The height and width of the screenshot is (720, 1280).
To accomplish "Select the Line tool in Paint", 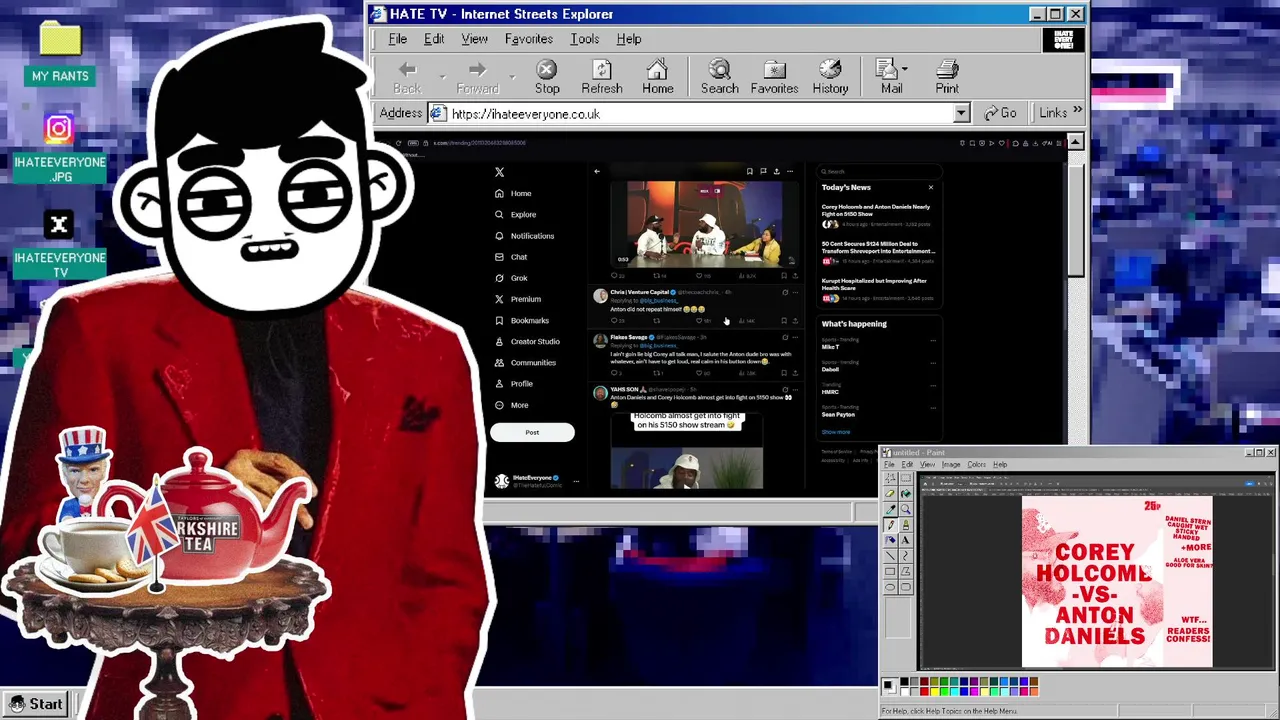I will click(890, 556).
